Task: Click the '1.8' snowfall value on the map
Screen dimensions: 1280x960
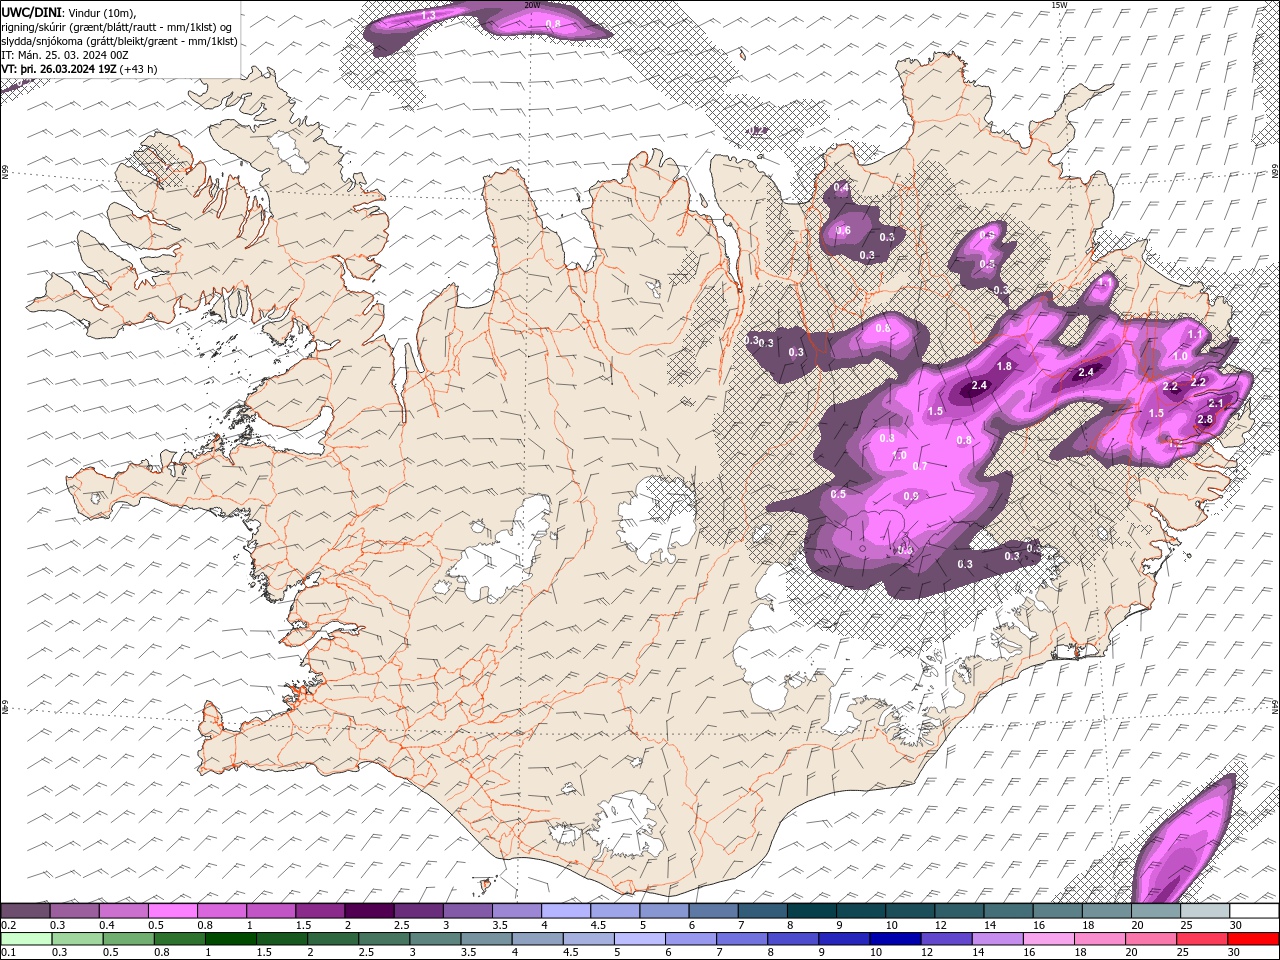Action: pyautogui.click(x=1005, y=367)
